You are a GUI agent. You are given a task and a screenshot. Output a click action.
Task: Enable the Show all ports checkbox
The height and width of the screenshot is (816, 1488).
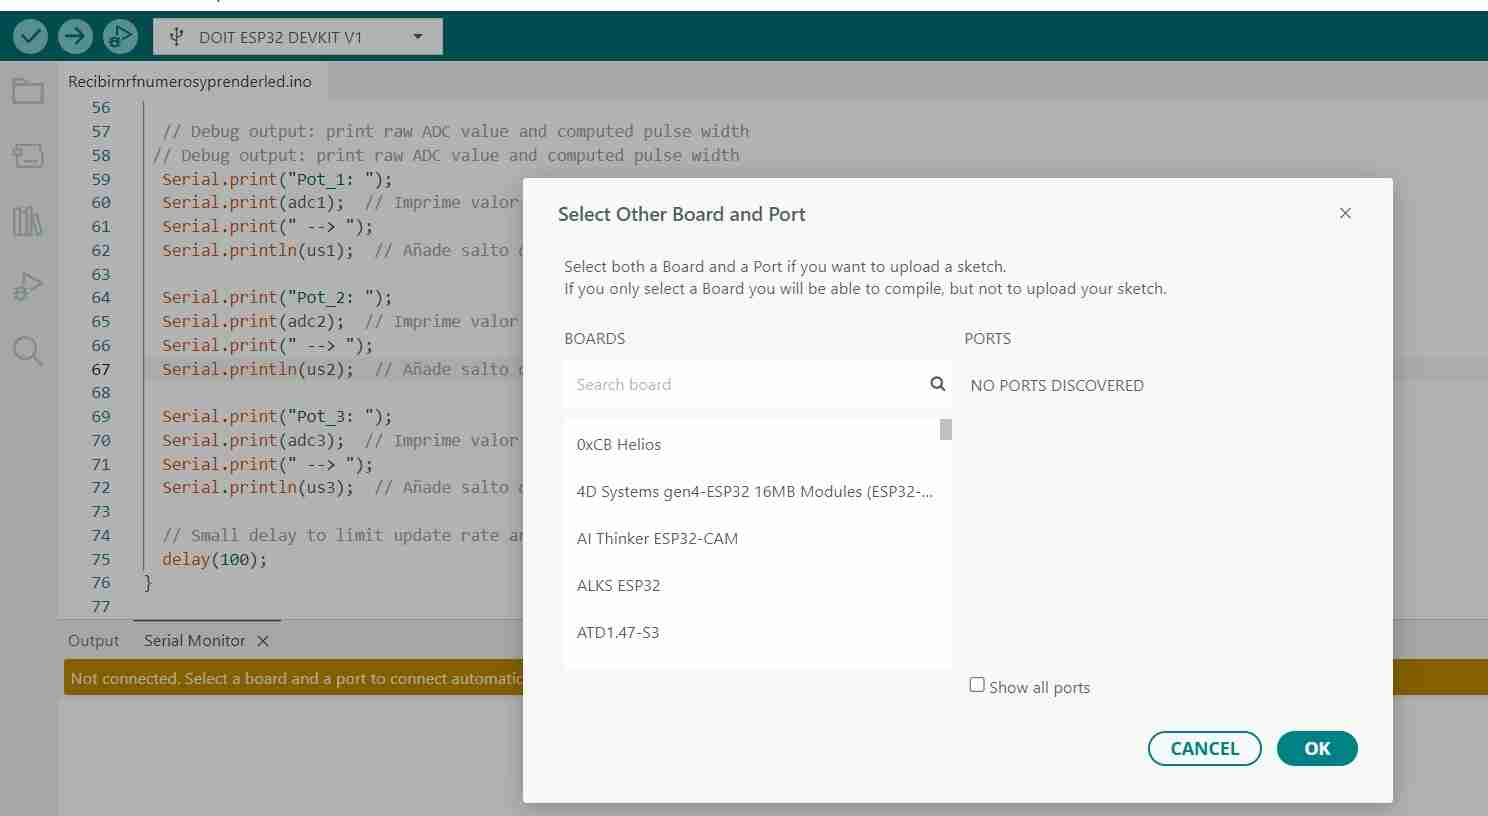(x=977, y=684)
